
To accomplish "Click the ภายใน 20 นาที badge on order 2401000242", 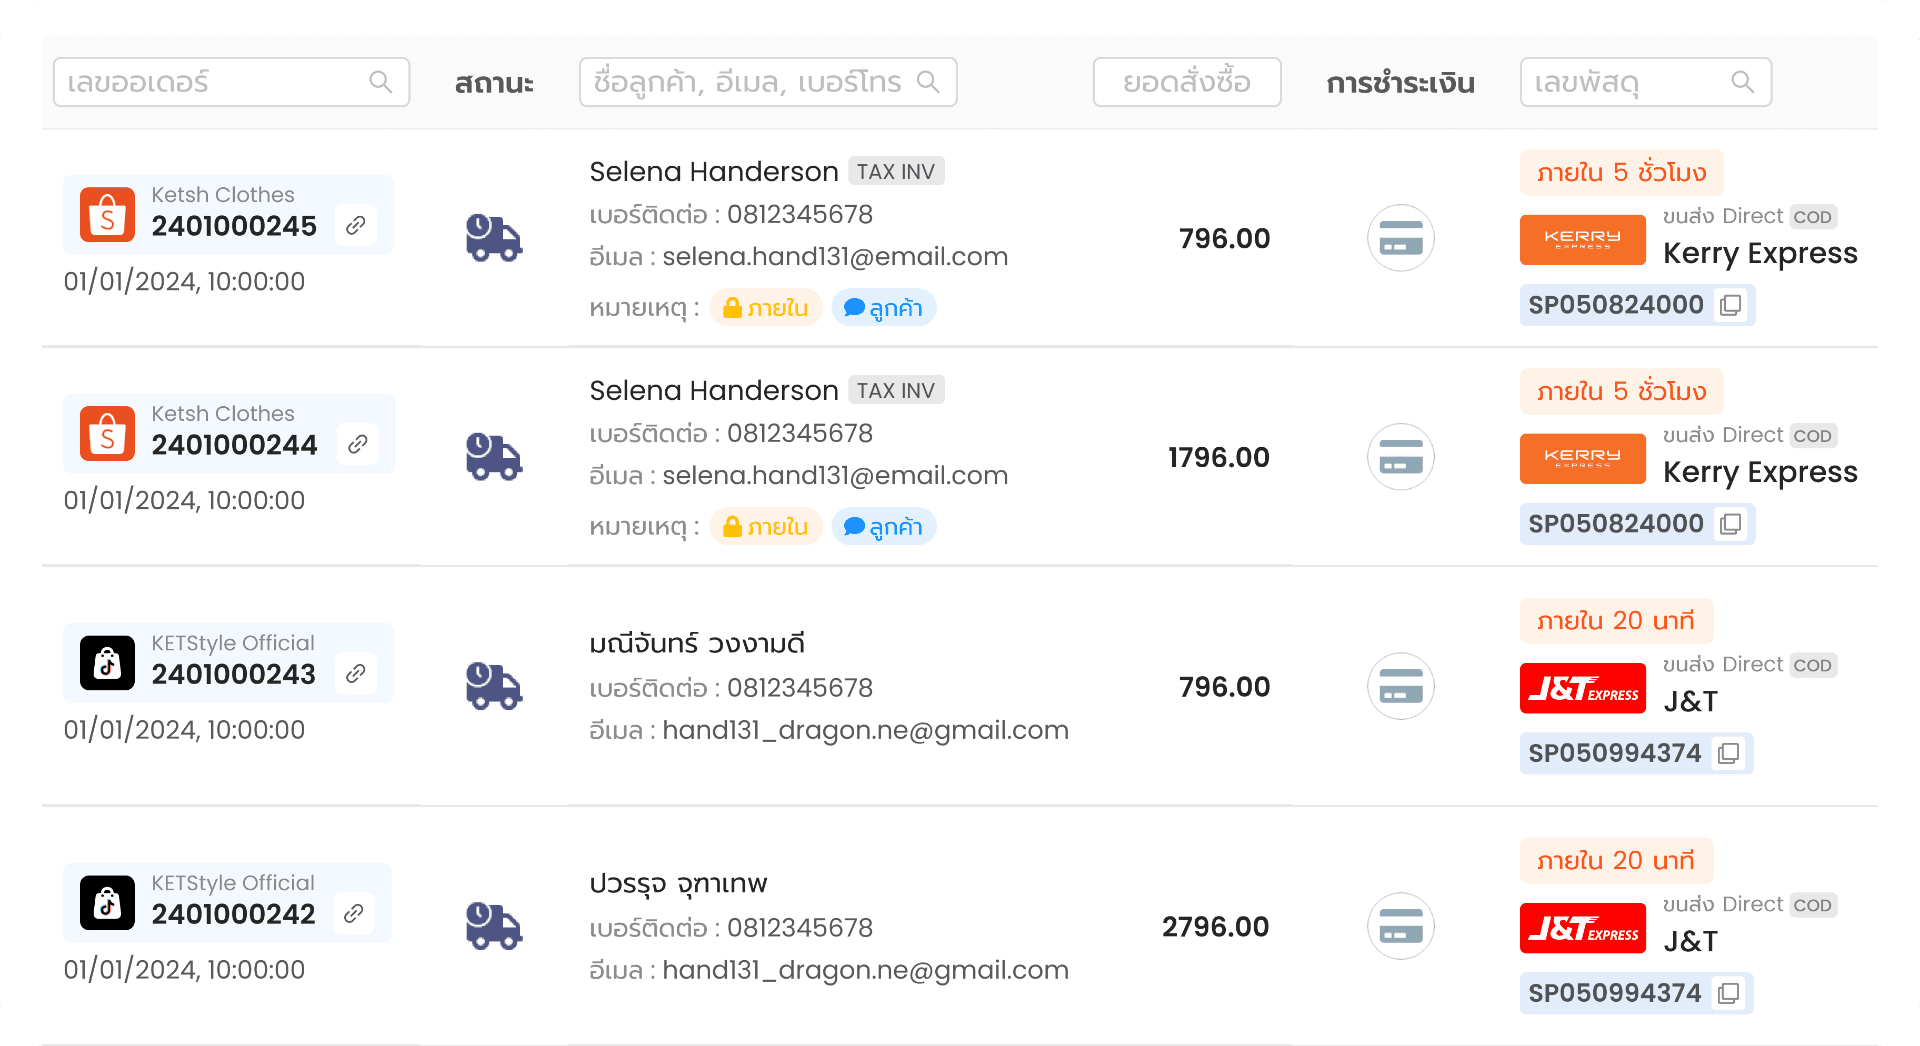I will tap(1615, 860).
